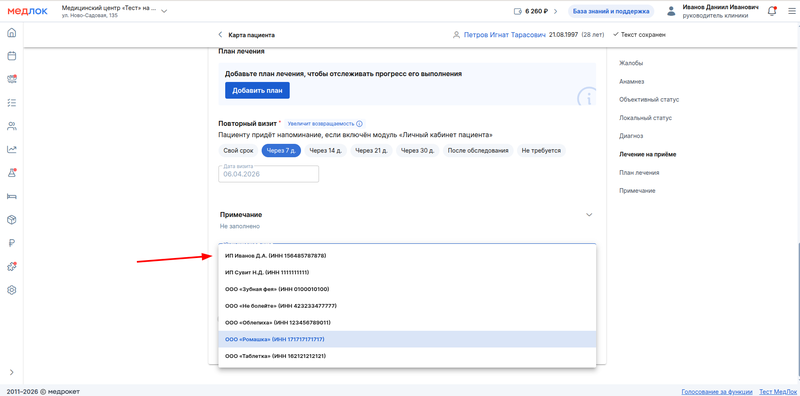Select Через 14 д. visit option
800x396 pixels.
coord(327,151)
